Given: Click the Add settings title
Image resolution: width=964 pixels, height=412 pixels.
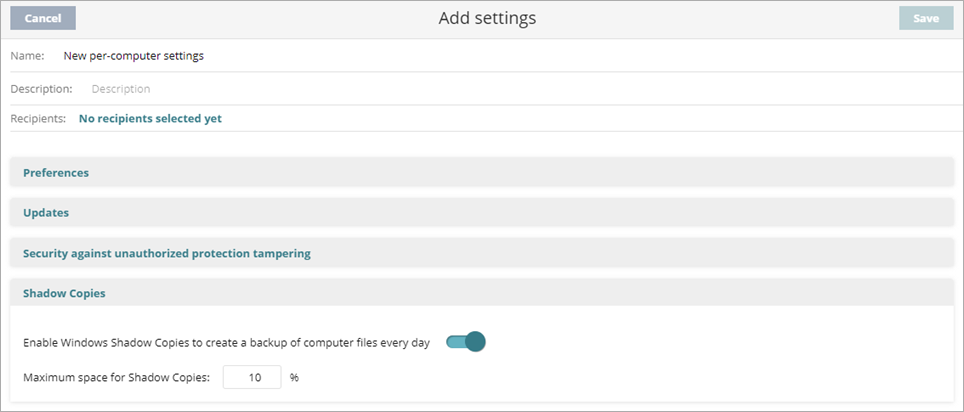Looking at the screenshot, I should 487,18.
